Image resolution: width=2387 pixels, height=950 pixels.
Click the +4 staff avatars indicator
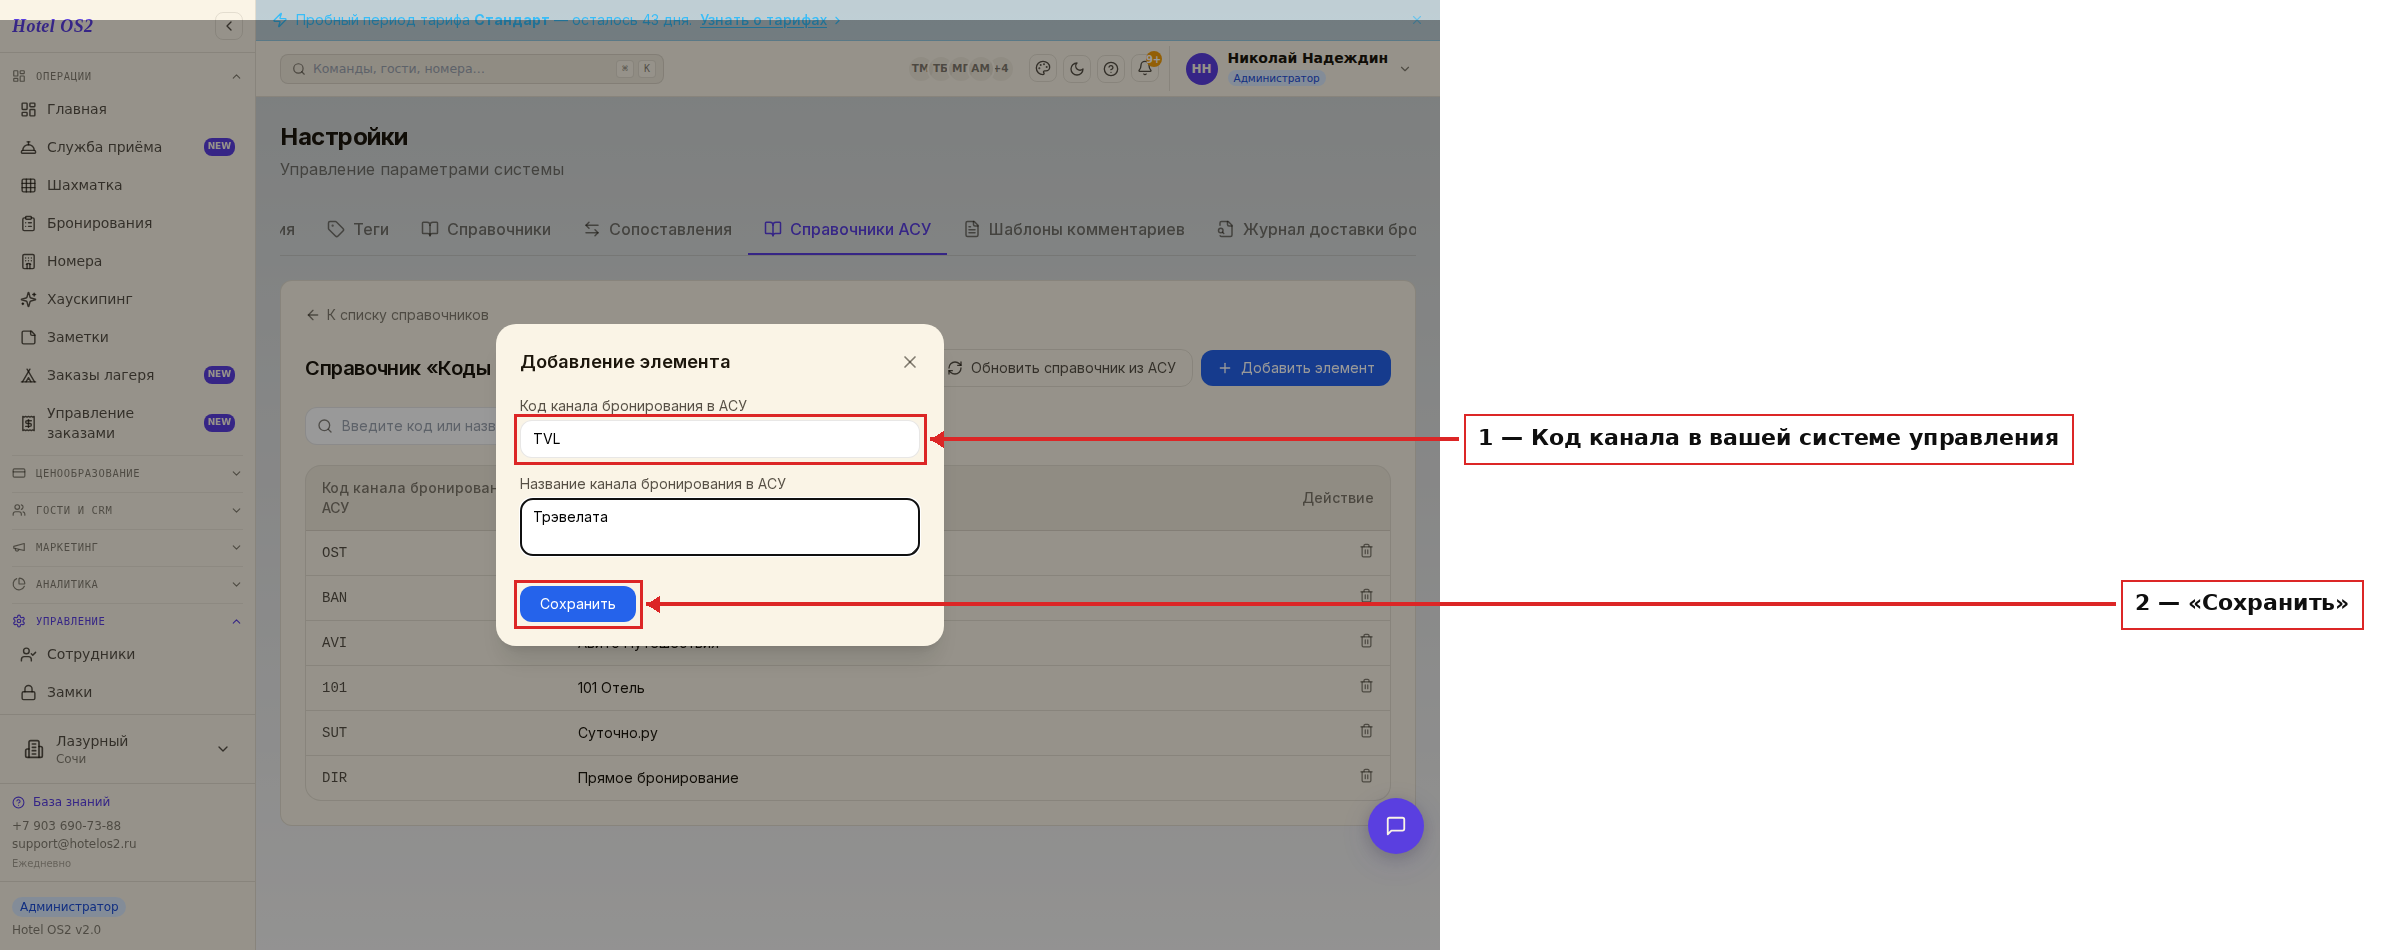click(1001, 69)
